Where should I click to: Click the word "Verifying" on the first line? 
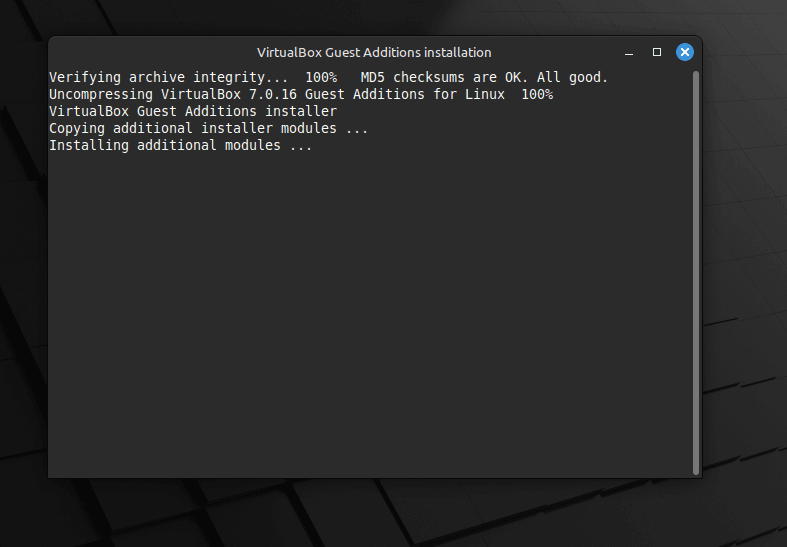(85, 77)
